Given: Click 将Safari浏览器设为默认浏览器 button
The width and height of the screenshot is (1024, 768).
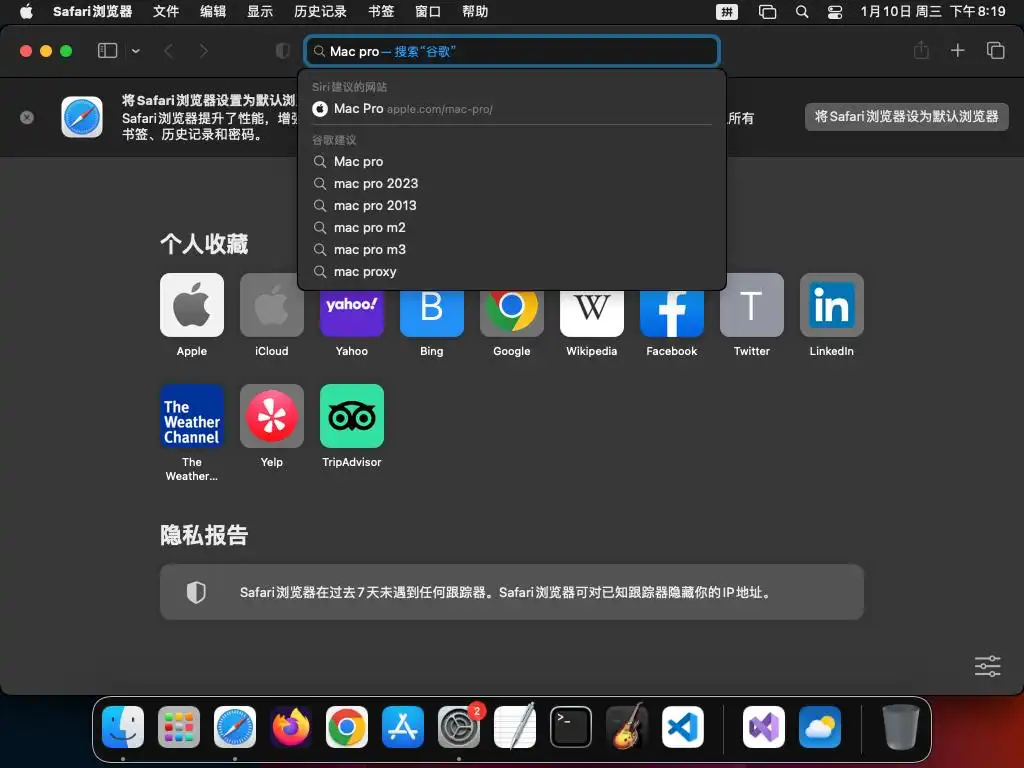Looking at the screenshot, I should (x=906, y=117).
